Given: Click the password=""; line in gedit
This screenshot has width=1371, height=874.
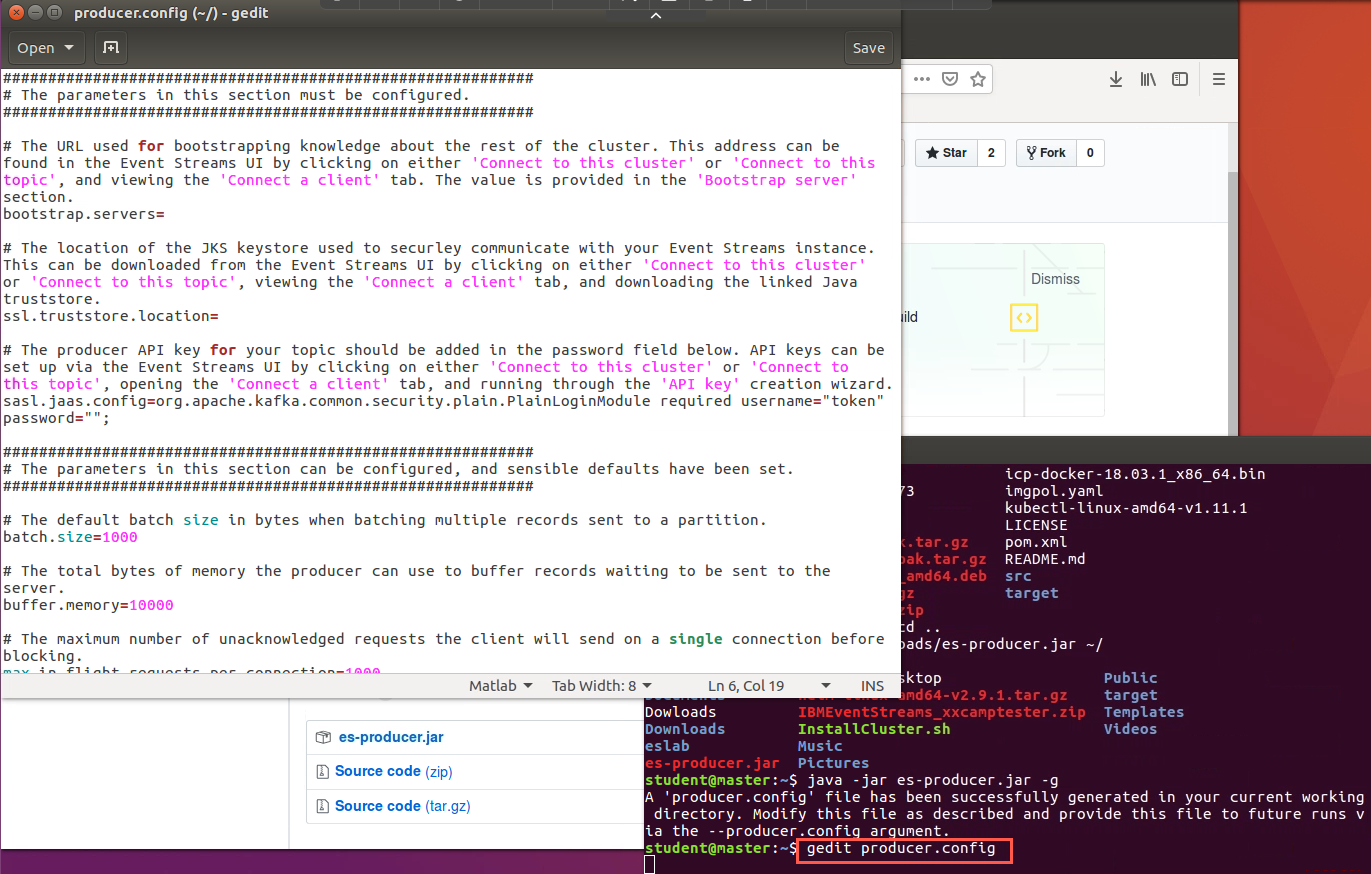Looking at the screenshot, I should point(57,418).
